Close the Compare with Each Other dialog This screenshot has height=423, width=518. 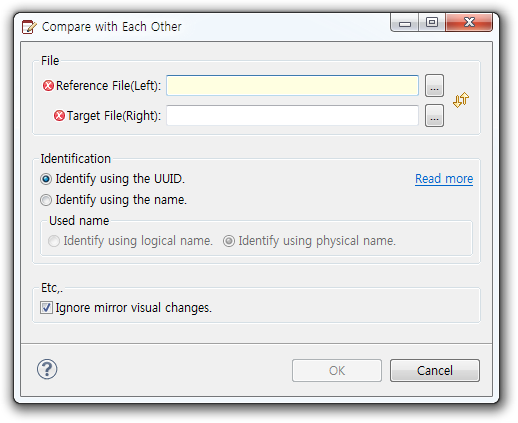469,23
